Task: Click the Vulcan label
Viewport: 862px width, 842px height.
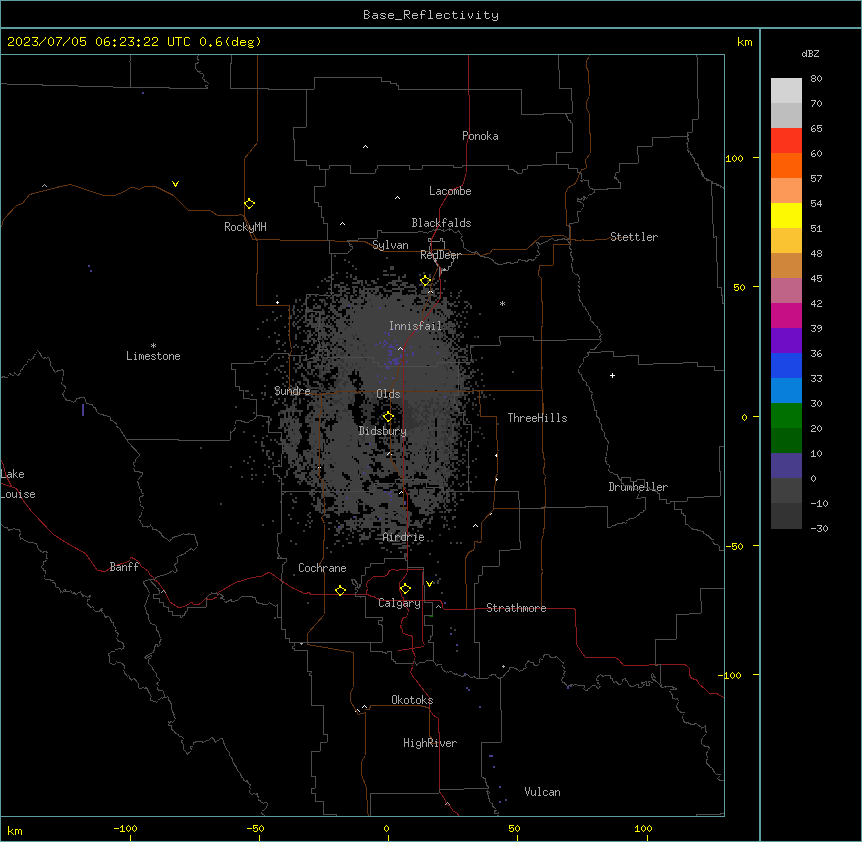Action: point(542,792)
